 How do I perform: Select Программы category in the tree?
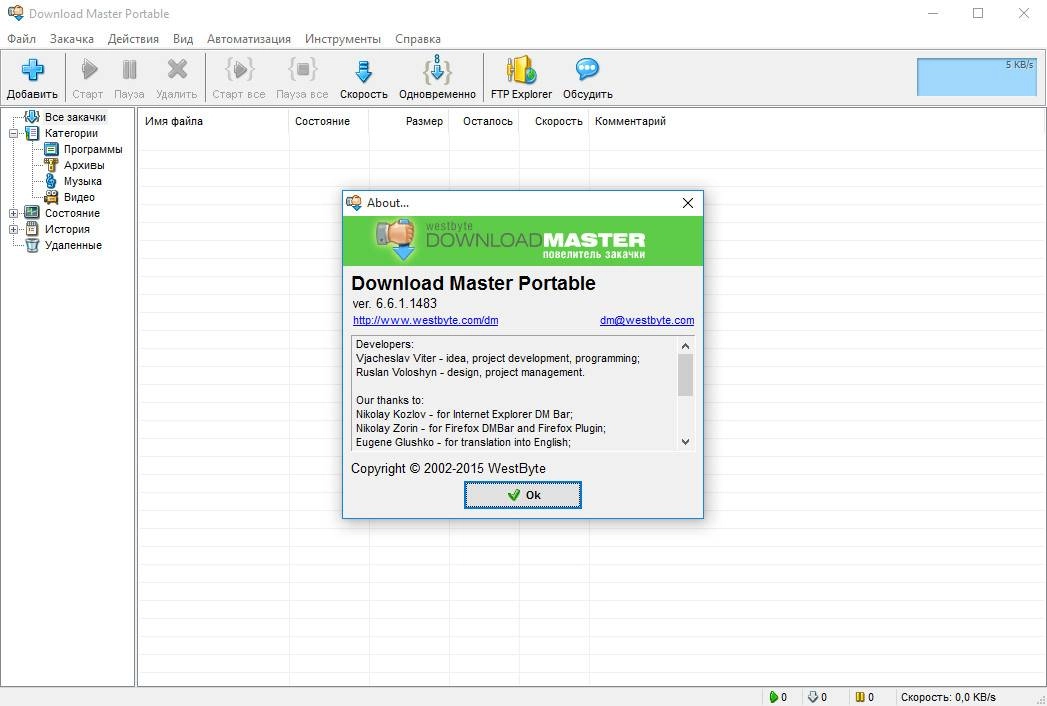[x=93, y=149]
